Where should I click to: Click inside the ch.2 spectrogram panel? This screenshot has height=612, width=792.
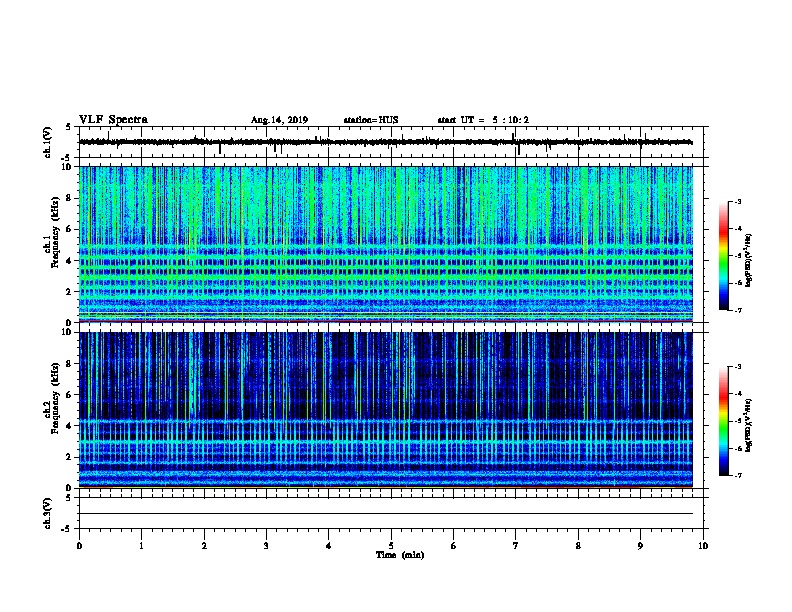(x=386, y=410)
